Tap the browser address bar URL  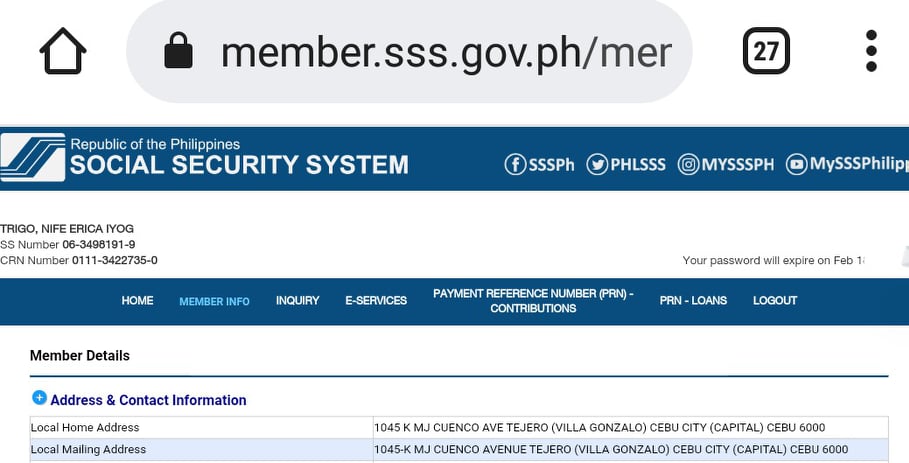(x=445, y=52)
